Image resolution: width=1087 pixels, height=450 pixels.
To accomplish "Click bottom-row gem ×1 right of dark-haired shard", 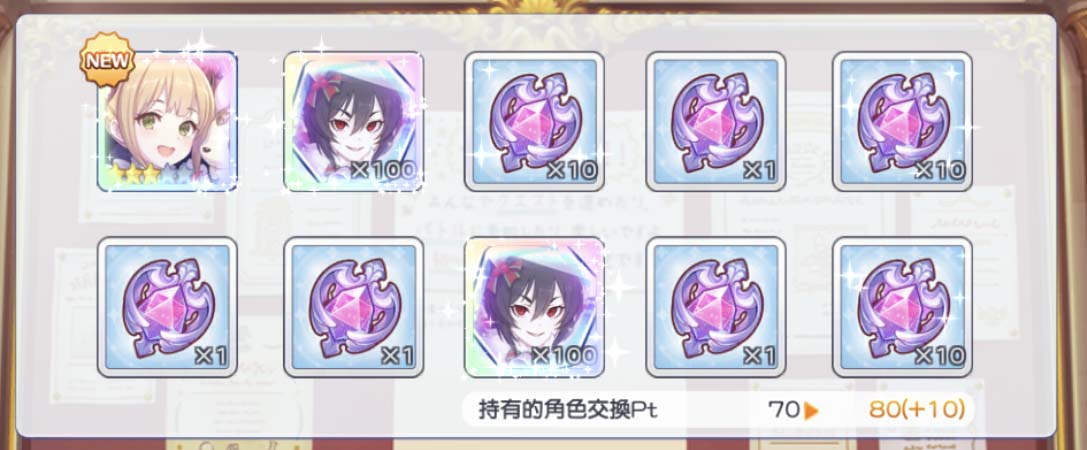I will tap(715, 306).
